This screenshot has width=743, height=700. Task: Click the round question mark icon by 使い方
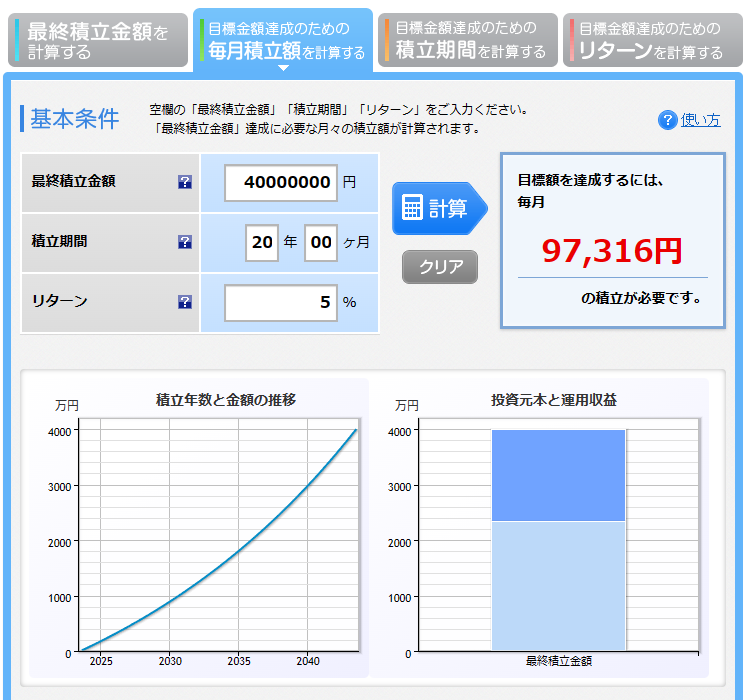click(667, 120)
